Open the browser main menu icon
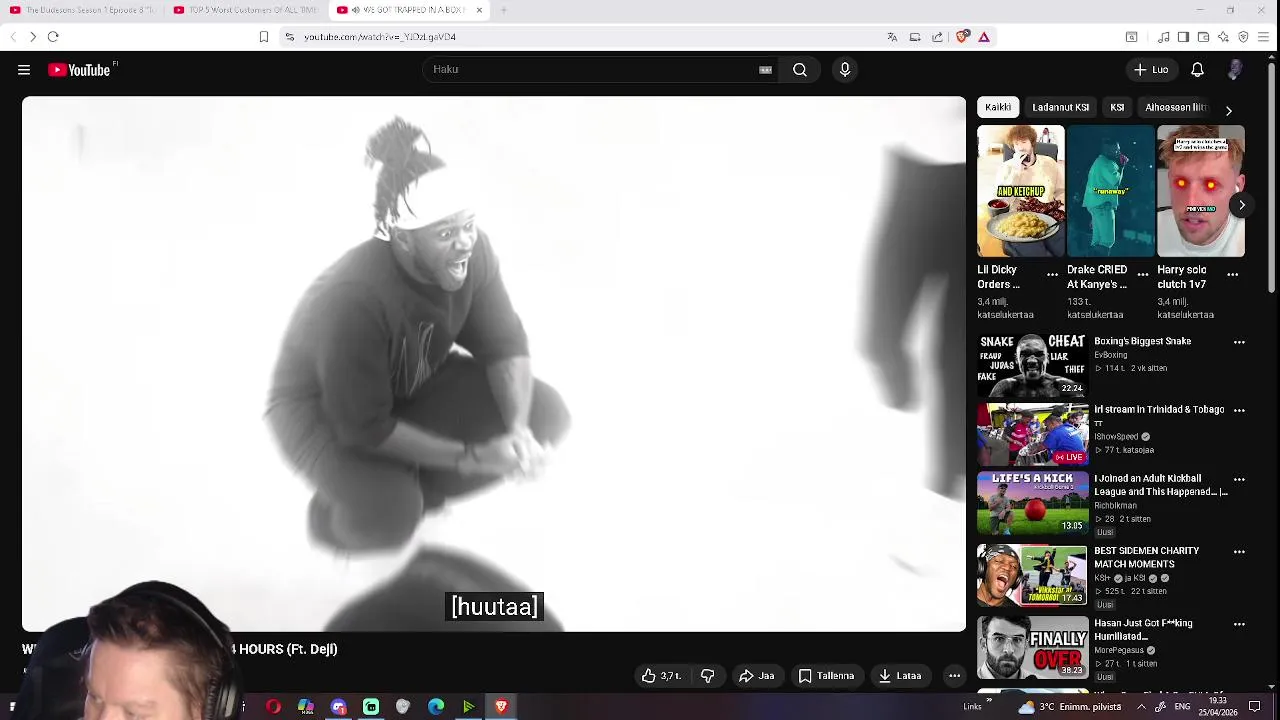1280x720 pixels. [x=1264, y=37]
